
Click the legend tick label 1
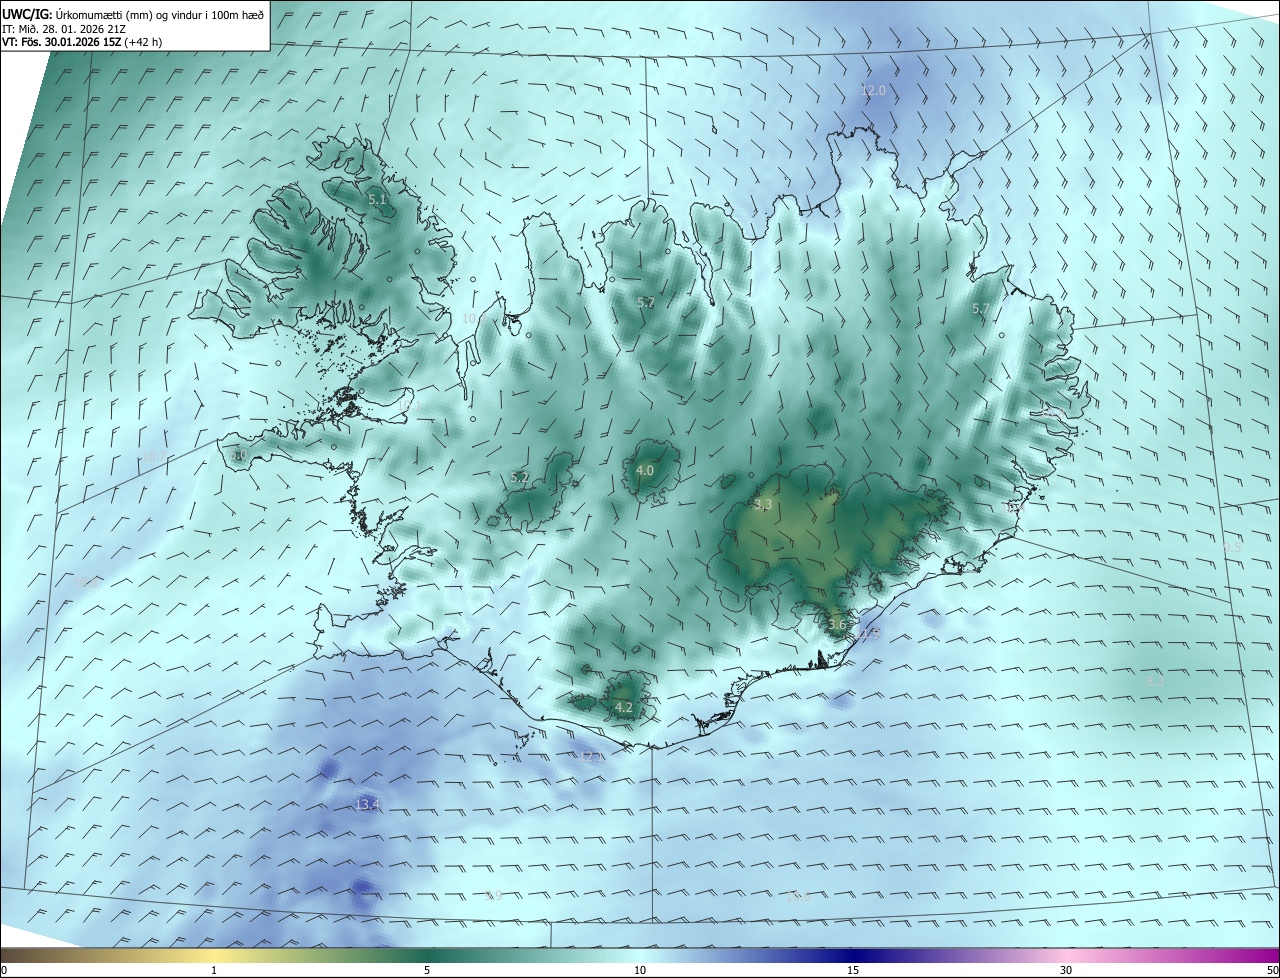pos(214,970)
